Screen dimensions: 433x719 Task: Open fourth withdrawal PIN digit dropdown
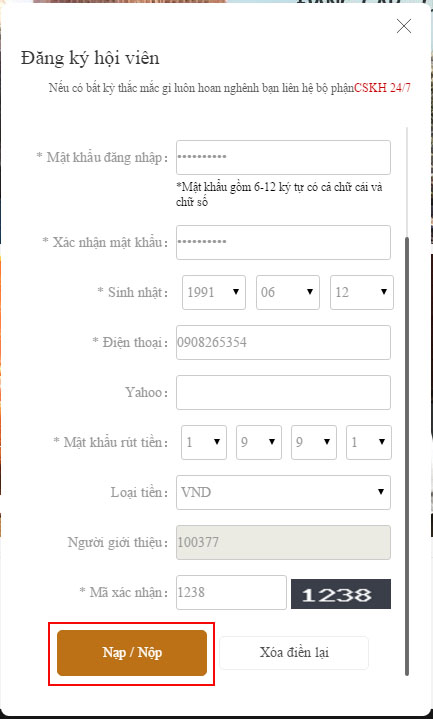(x=369, y=442)
